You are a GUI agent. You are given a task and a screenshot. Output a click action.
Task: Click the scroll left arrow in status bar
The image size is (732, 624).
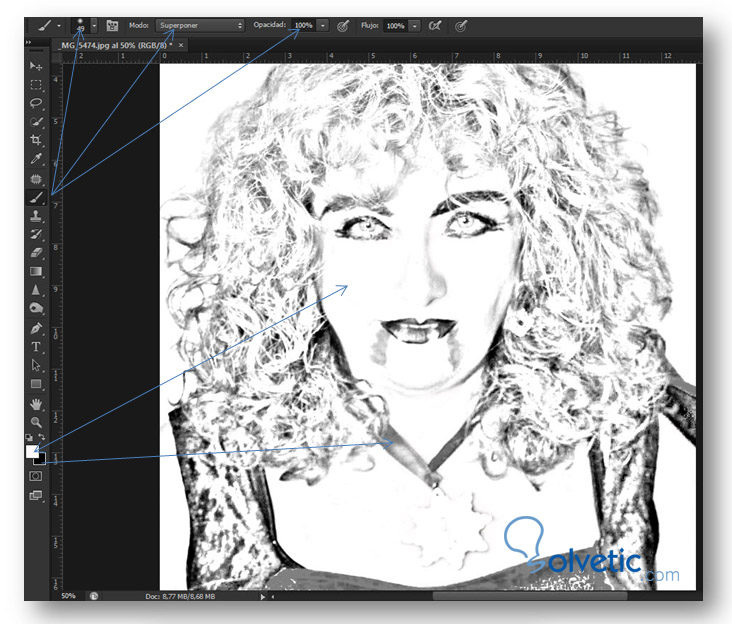273,596
